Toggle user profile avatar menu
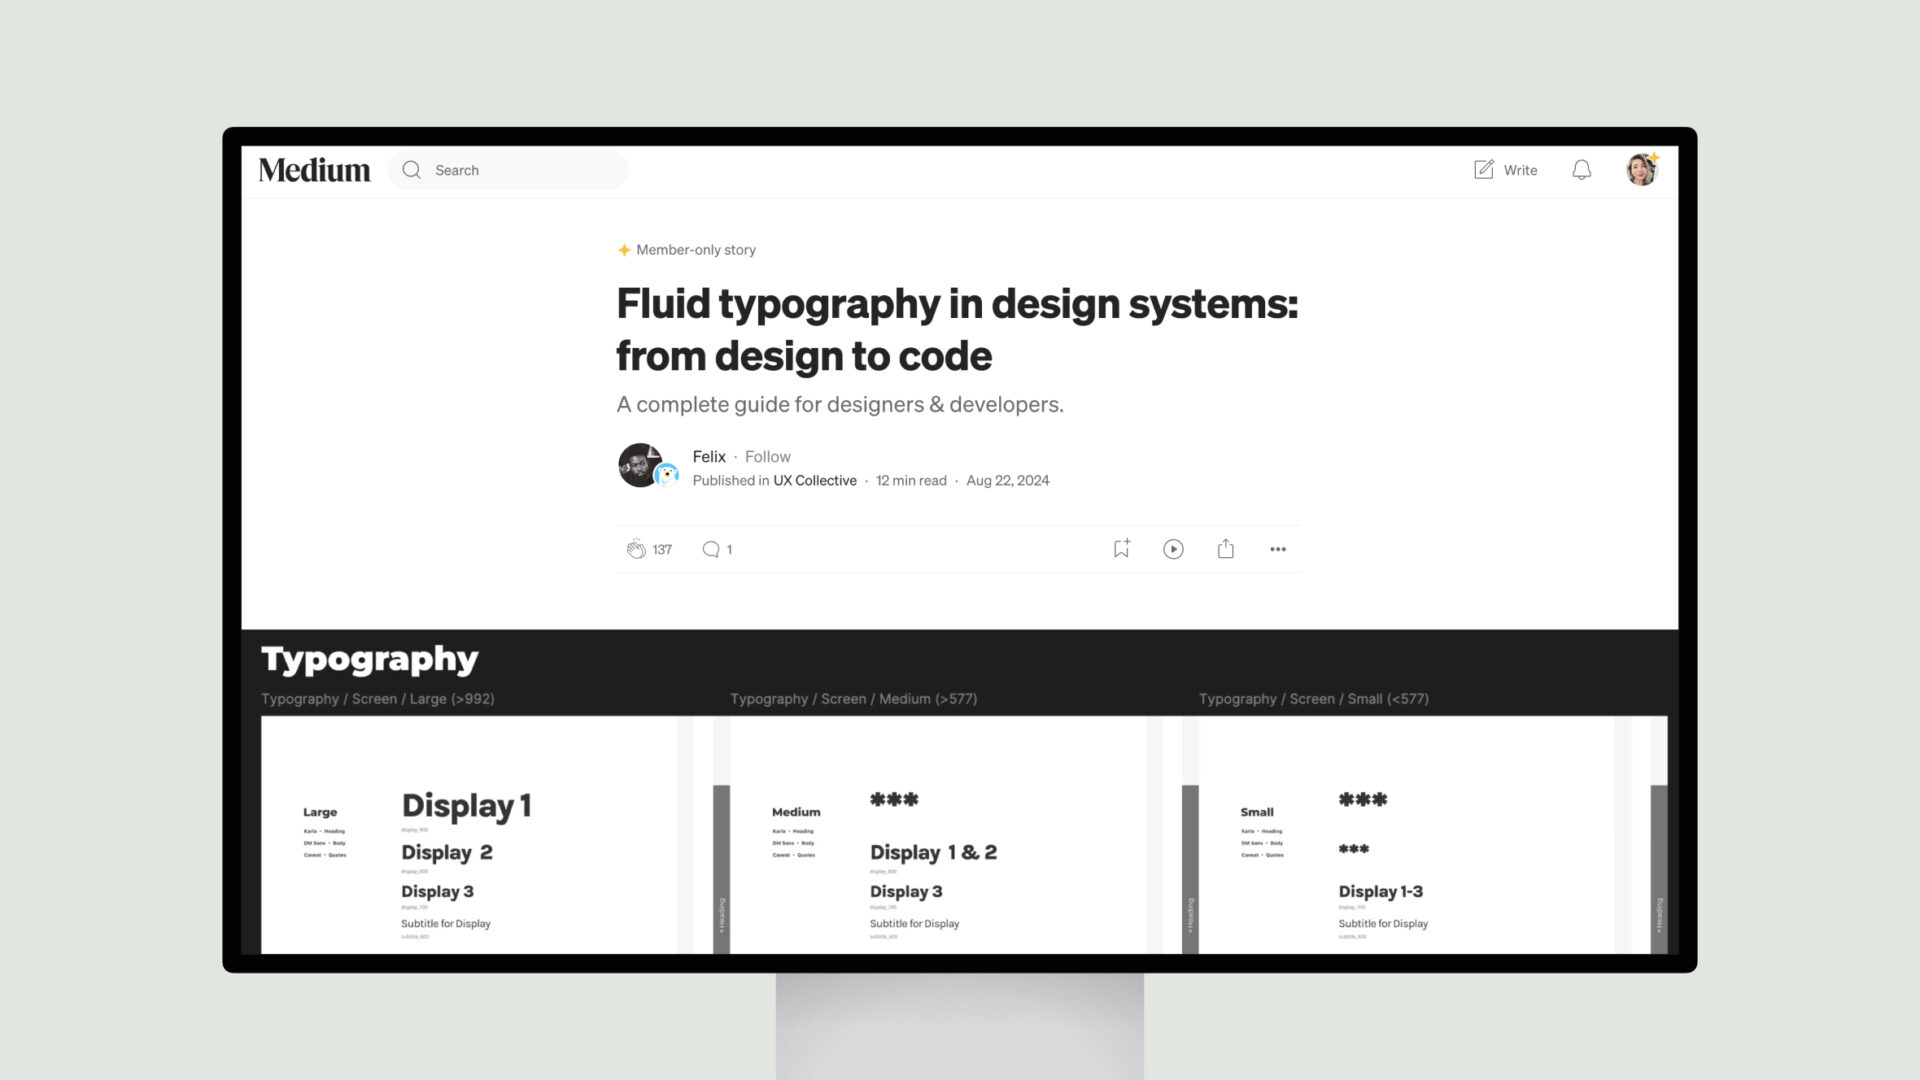This screenshot has width=1920, height=1080. [x=1642, y=169]
